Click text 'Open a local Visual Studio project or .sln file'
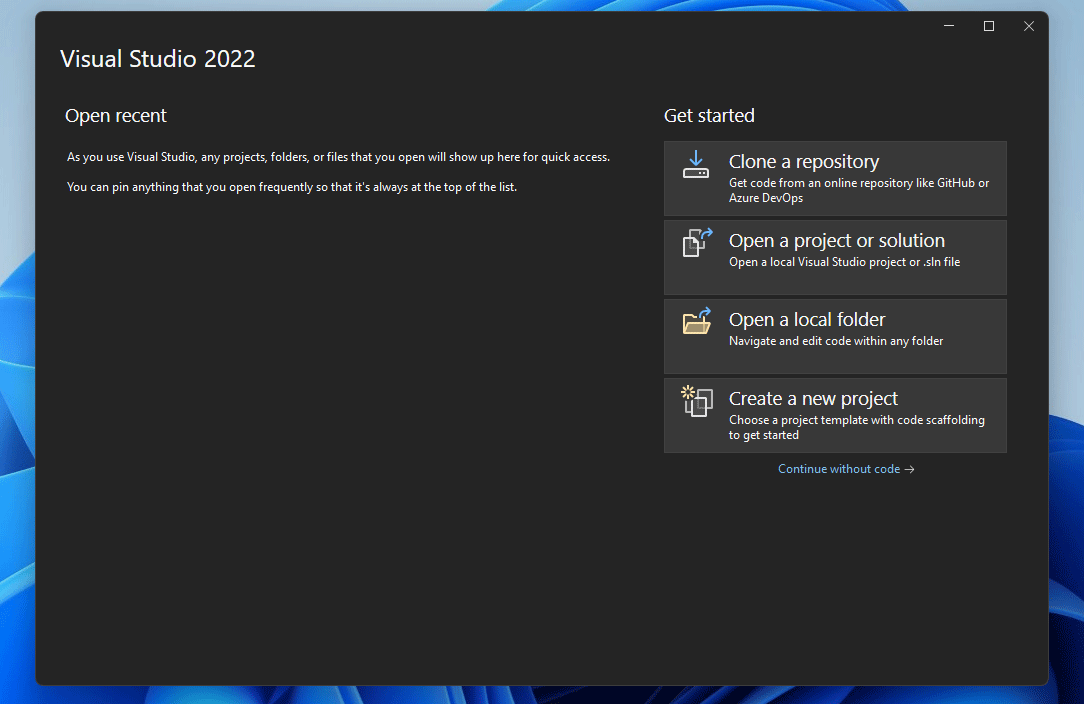The width and height of the screenshot is (1084, 704). [x=844, y=262]
